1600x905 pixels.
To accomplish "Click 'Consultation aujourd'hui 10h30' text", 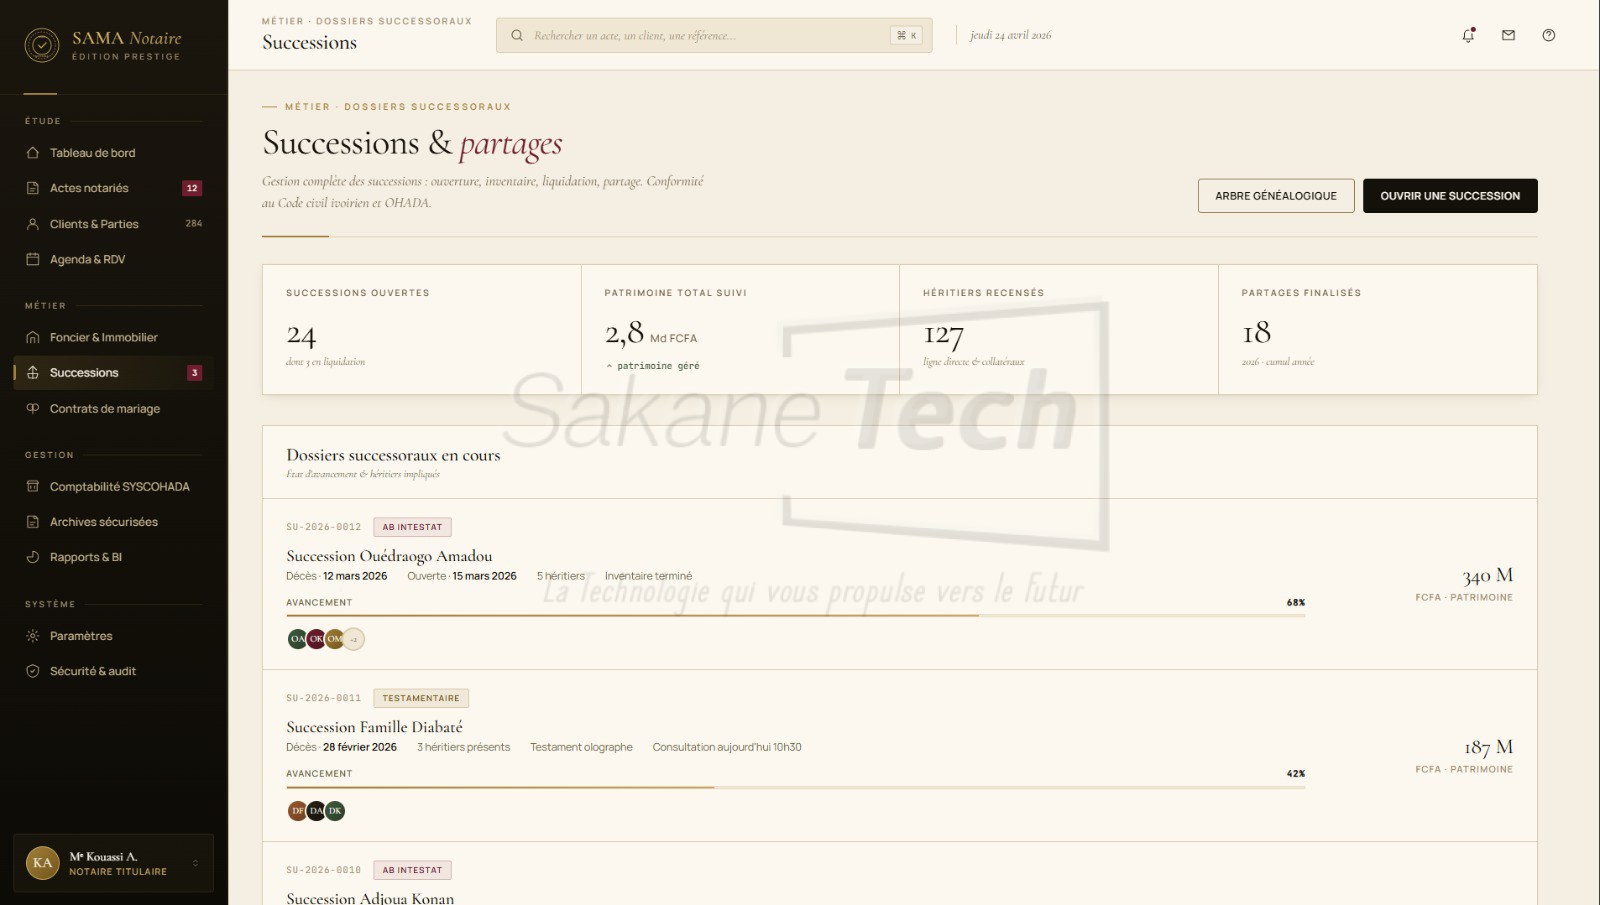I will point(727,747).
